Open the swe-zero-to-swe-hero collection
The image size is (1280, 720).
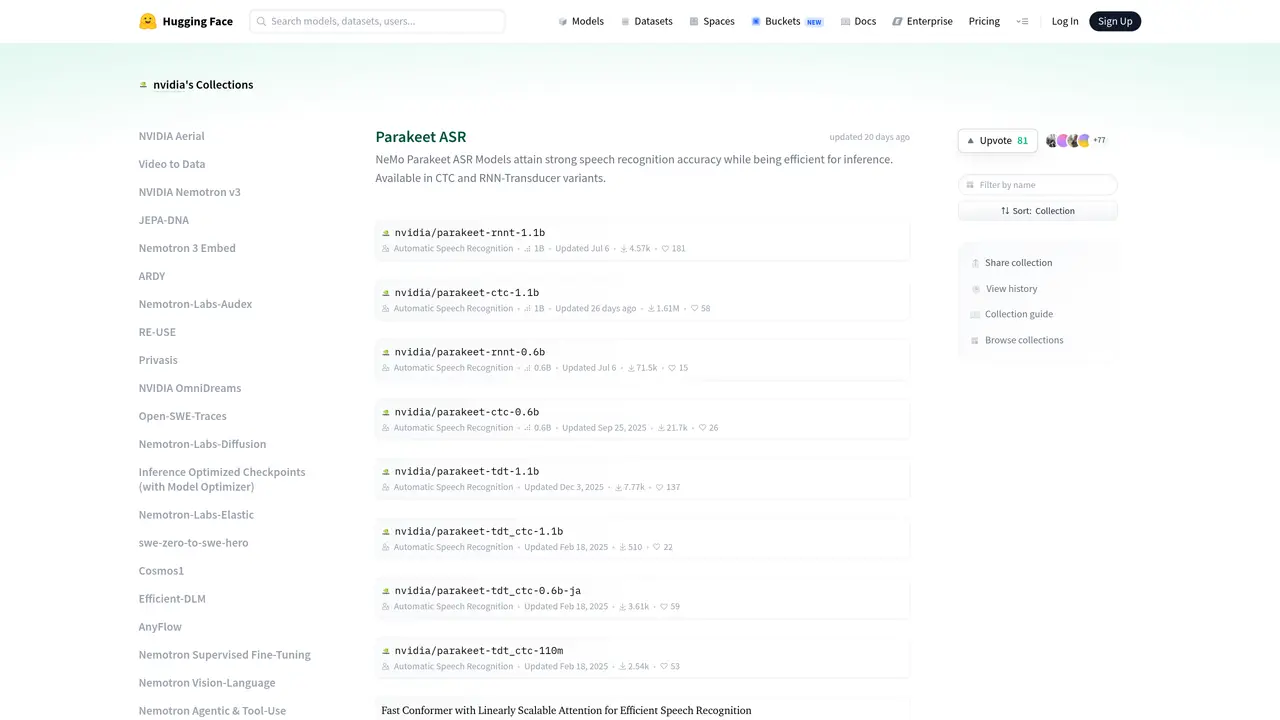pos(194,543)
